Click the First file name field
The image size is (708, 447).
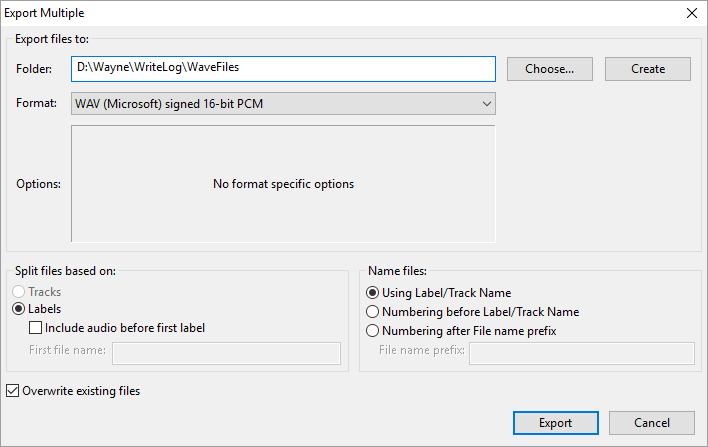coord(226,353)
